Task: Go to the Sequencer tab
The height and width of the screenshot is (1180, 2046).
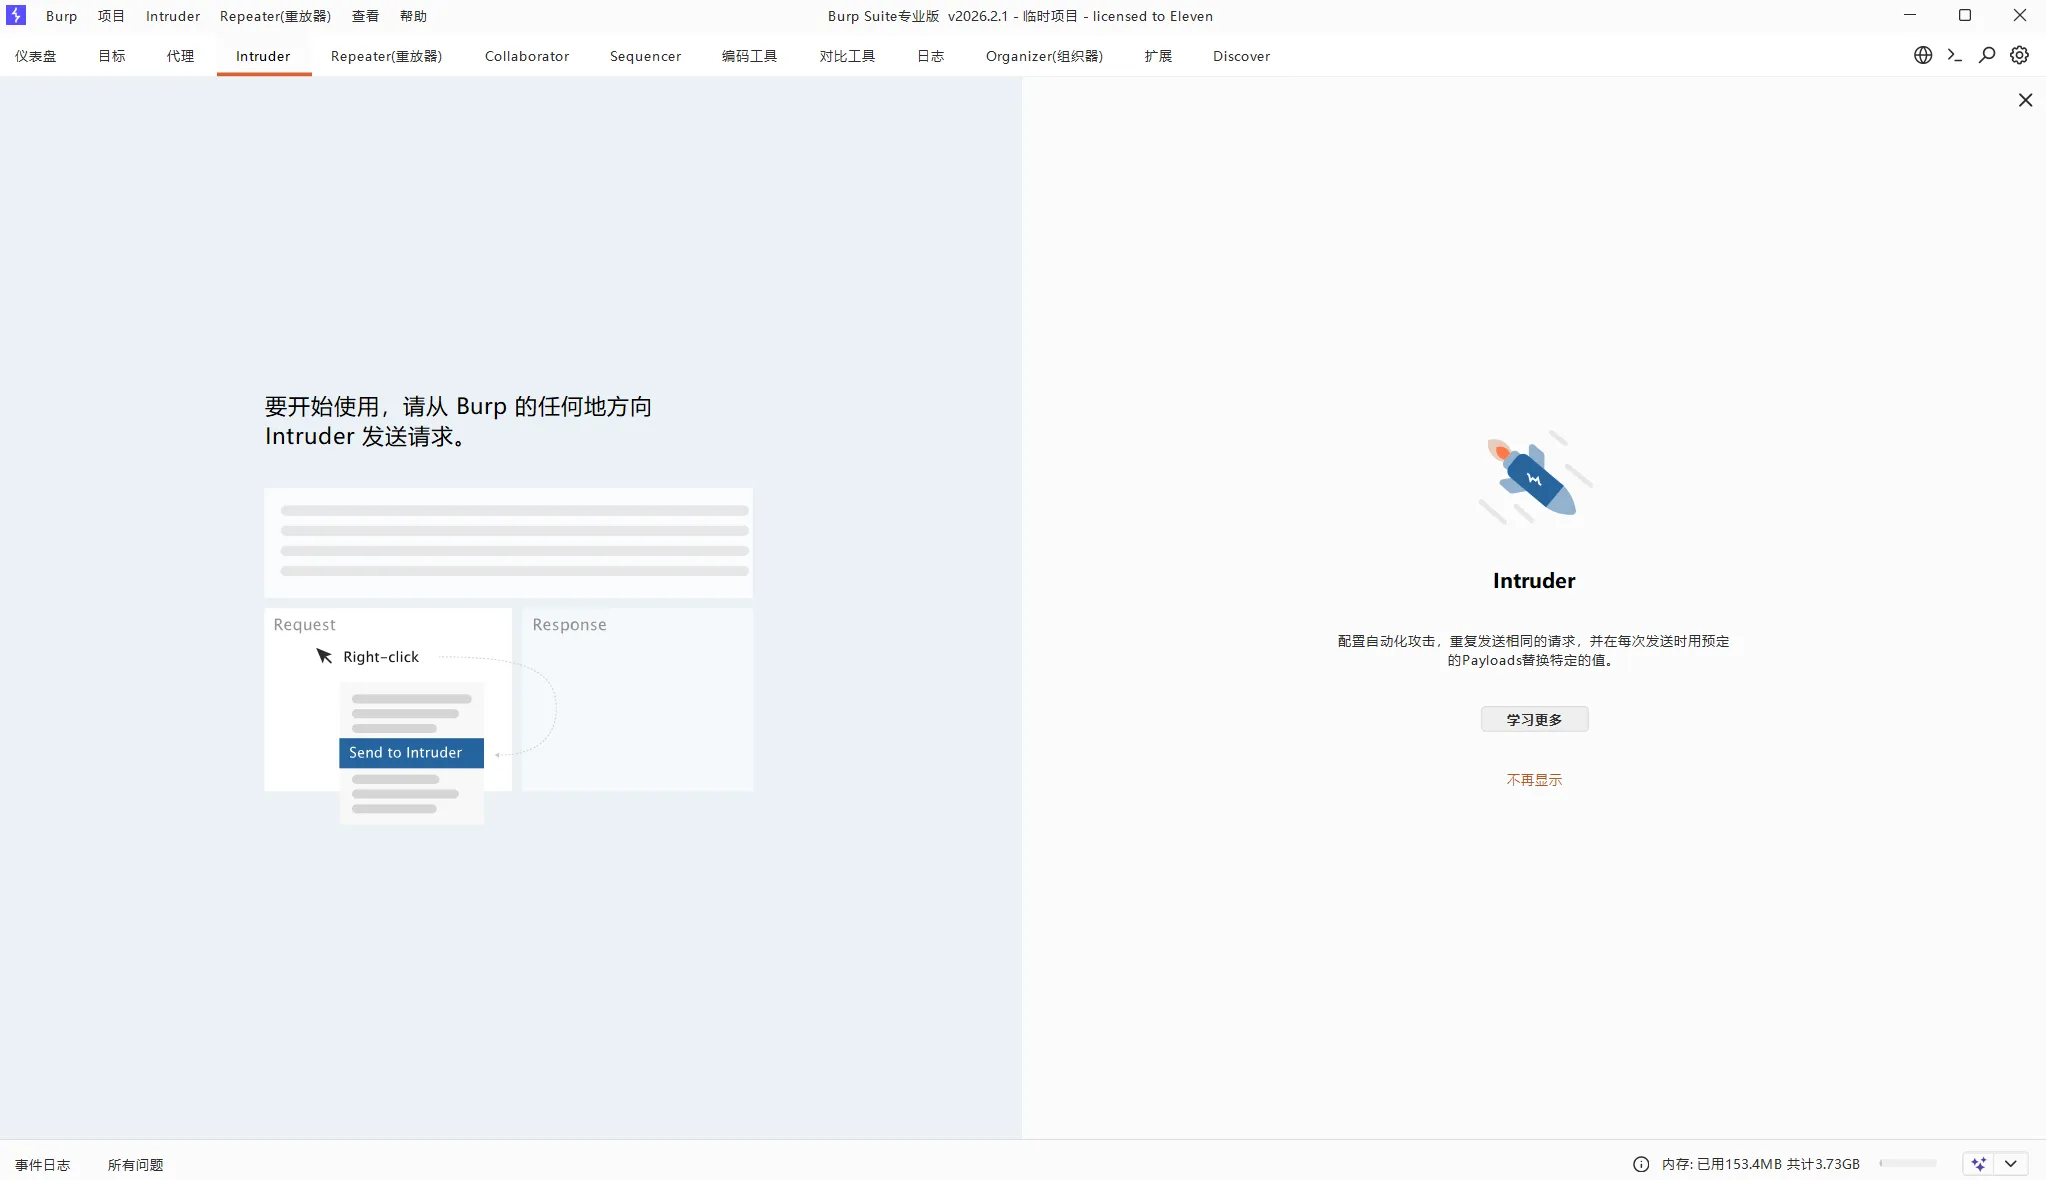Action: (x=645, y=56)
